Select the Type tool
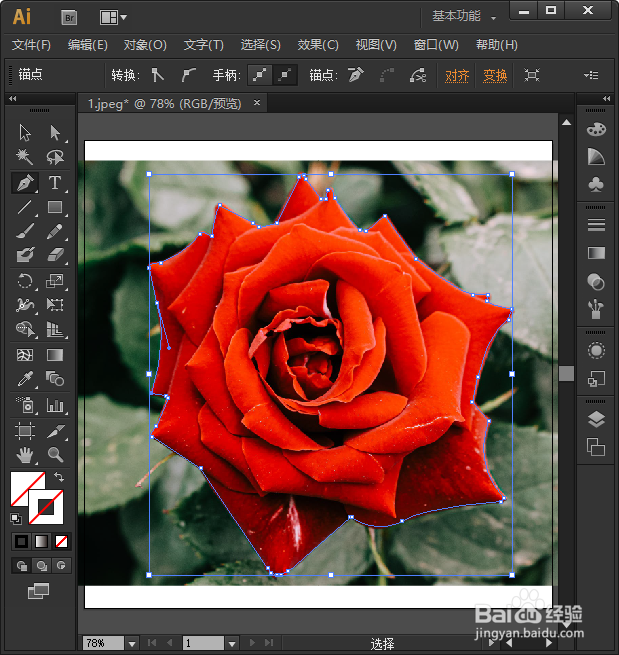 55,182
